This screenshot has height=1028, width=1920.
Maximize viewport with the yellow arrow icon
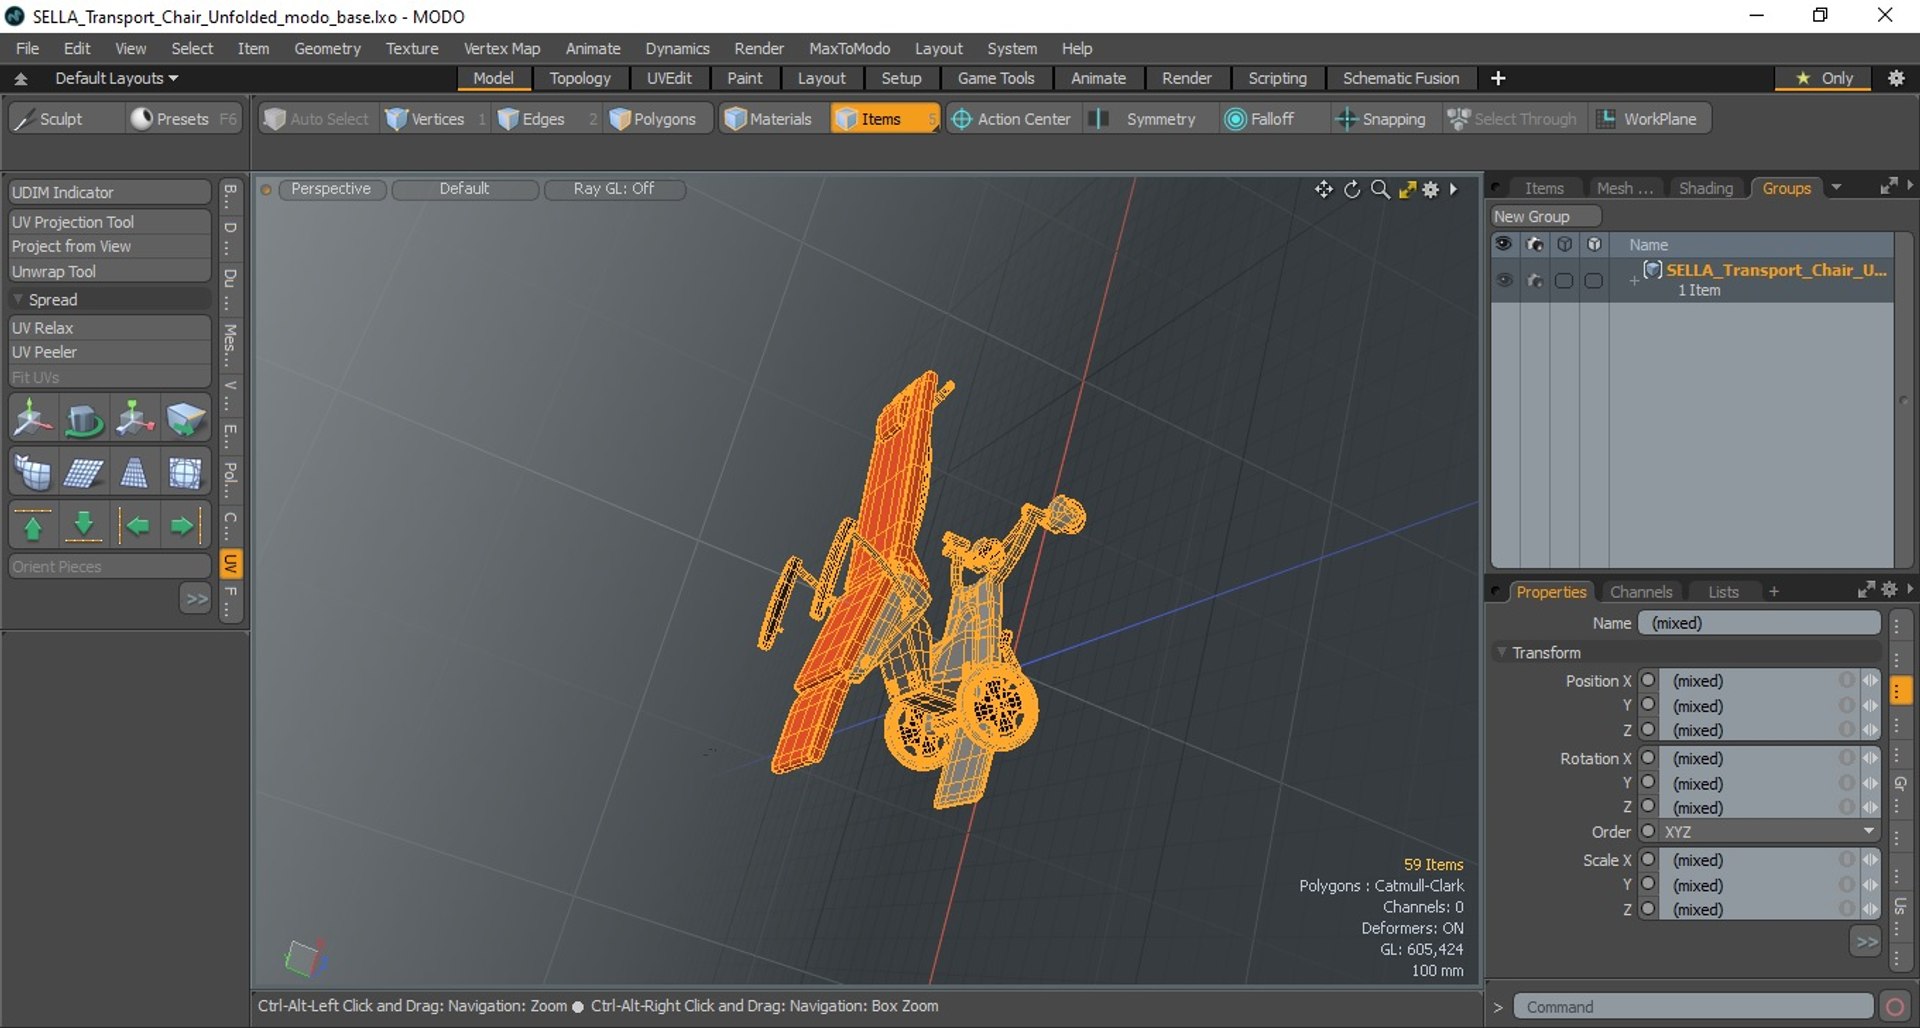point(1407,189)
